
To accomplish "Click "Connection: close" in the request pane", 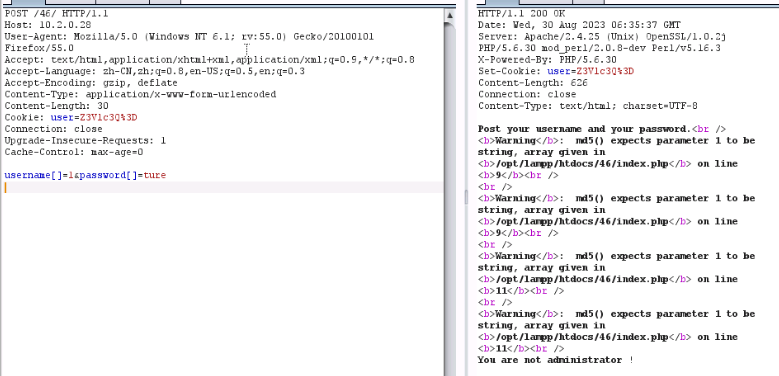I will point(53,129).
